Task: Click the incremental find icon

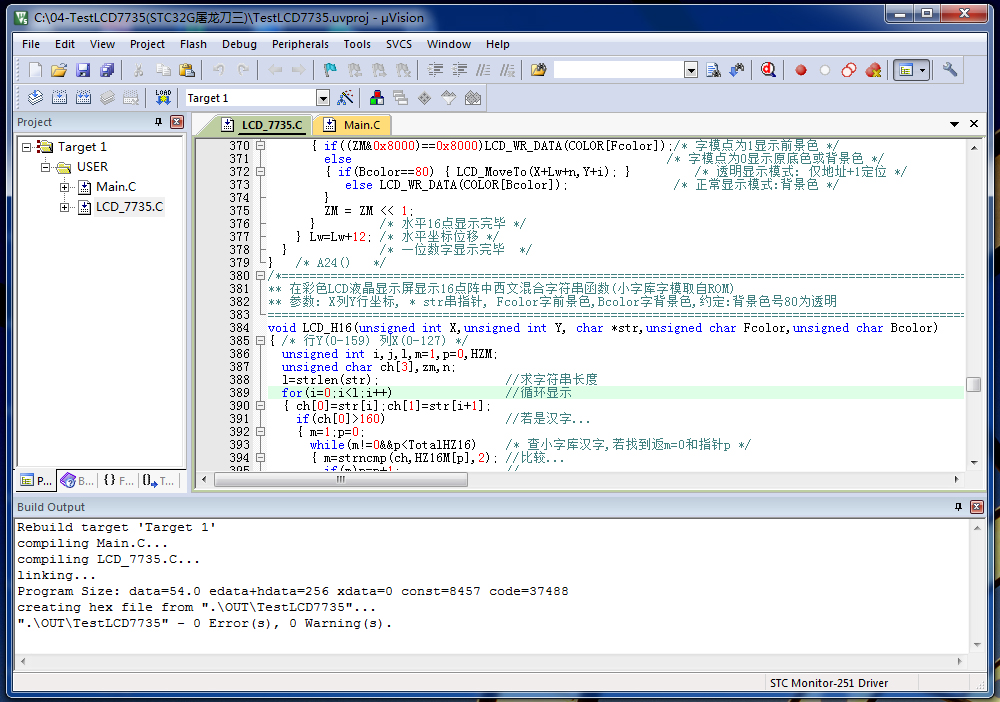Action: click(737, 70)
